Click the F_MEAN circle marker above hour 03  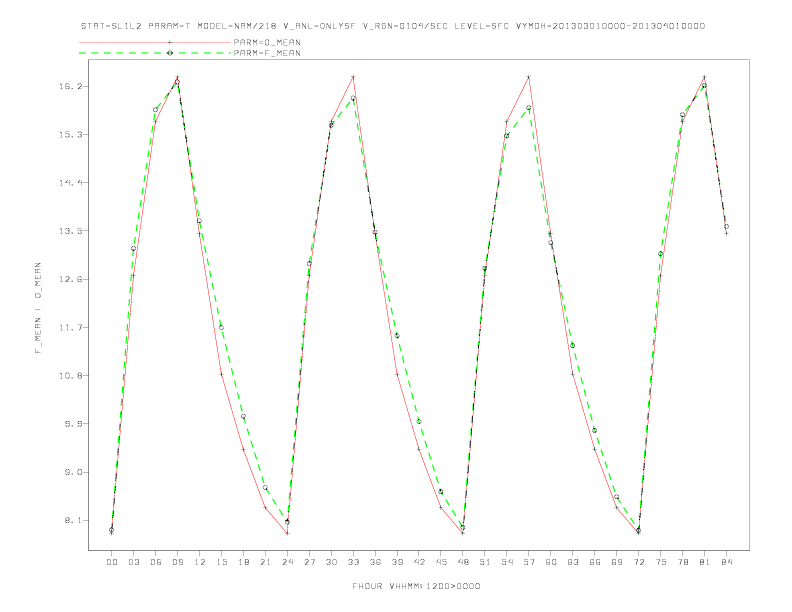[x=133, y=248]
